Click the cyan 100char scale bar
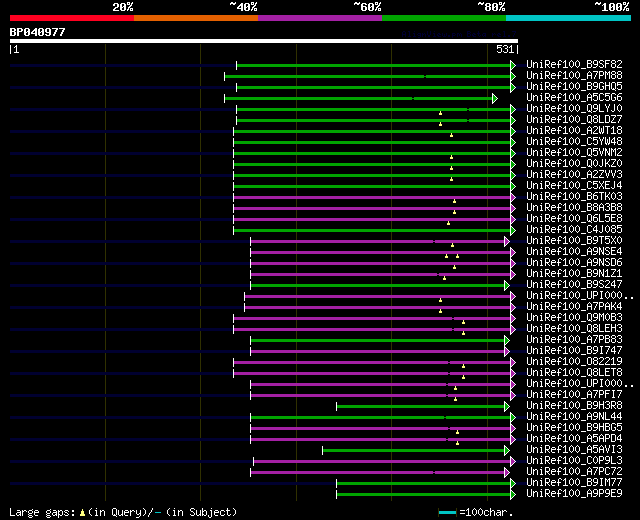 [x=447, y=513]
